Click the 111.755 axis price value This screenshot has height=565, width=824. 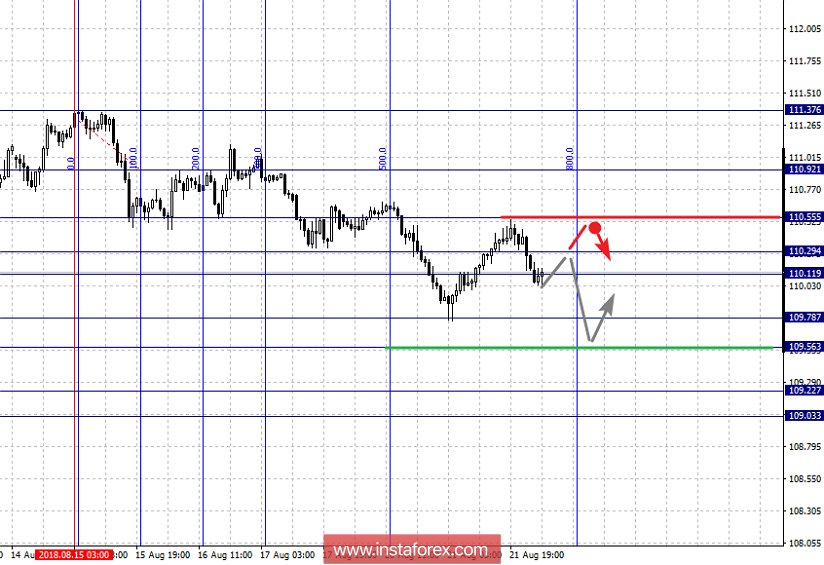[805, 61]
